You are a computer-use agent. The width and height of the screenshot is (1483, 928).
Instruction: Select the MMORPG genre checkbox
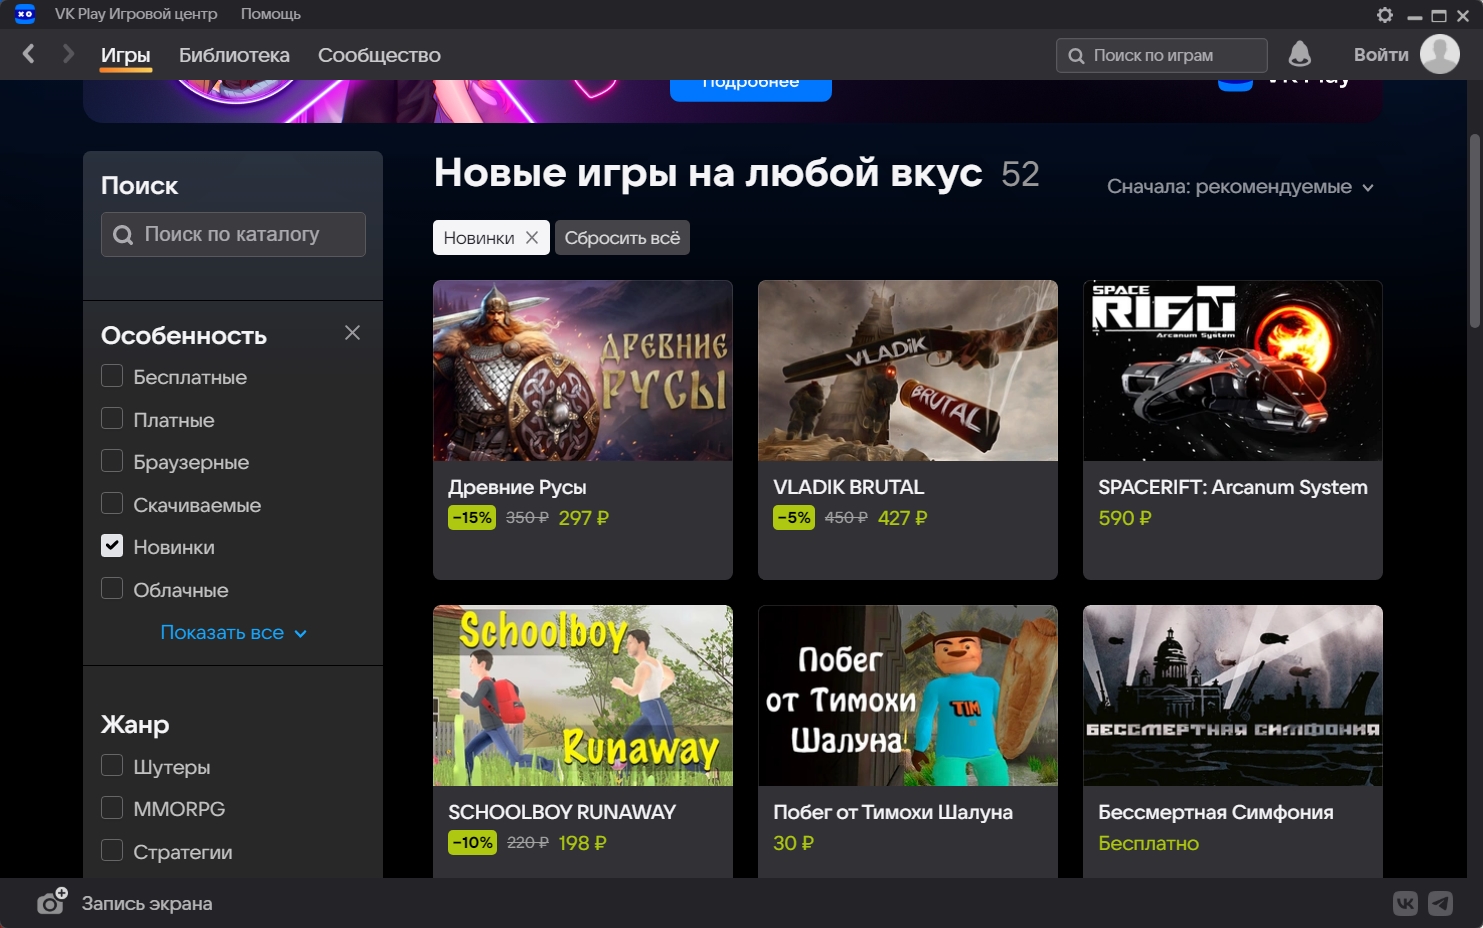(x=112, y=808)
